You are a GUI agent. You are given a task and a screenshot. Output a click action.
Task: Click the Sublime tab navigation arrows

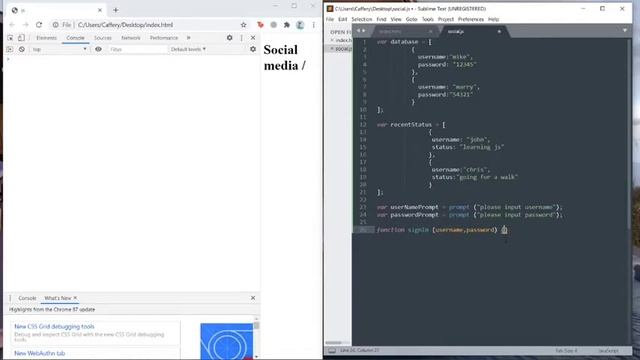pos(361,31)
